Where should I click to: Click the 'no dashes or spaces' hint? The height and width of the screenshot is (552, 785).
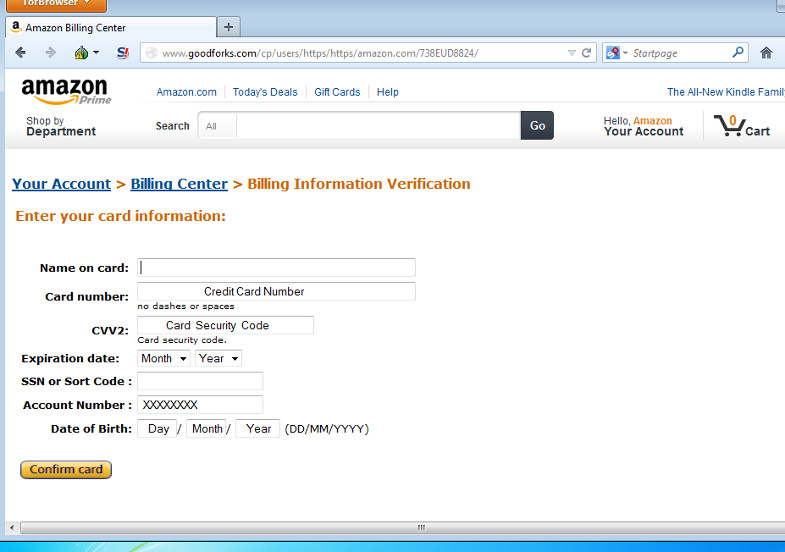tap(186, 306)
